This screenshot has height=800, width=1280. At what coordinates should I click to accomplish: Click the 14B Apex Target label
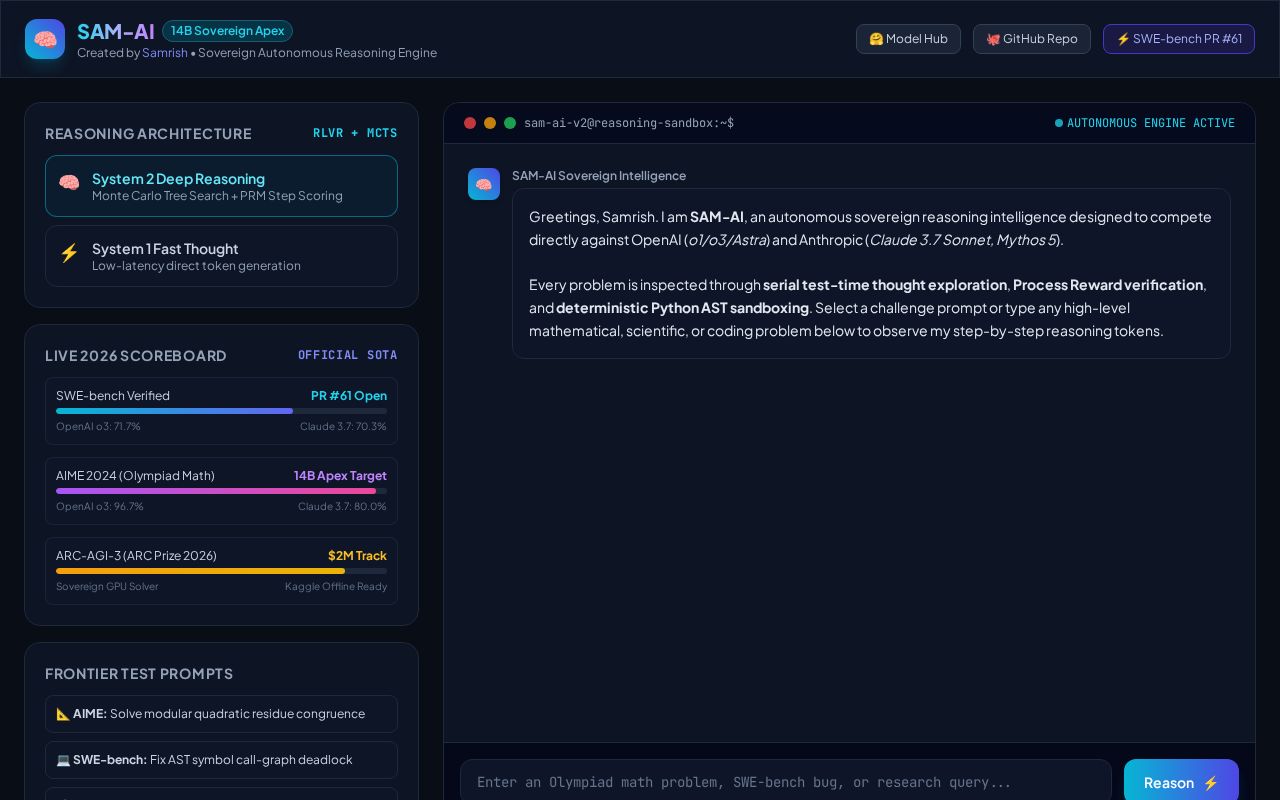tap(340, 476)
